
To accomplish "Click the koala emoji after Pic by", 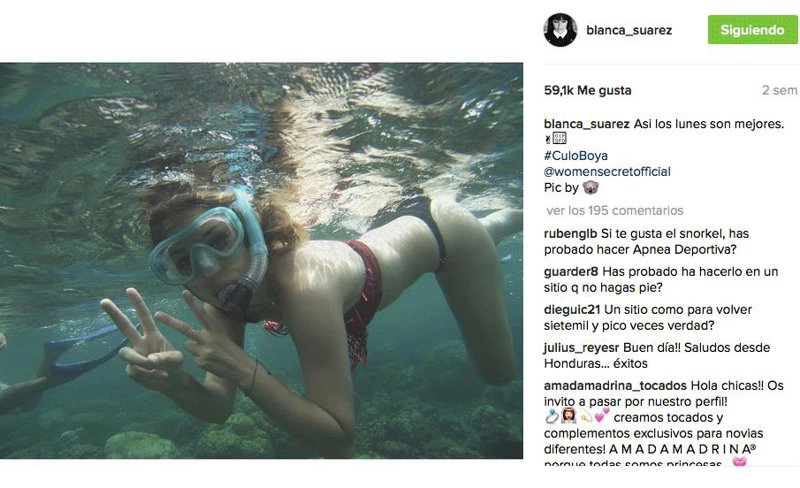I will pyautogui.click(x=590, y=187).
